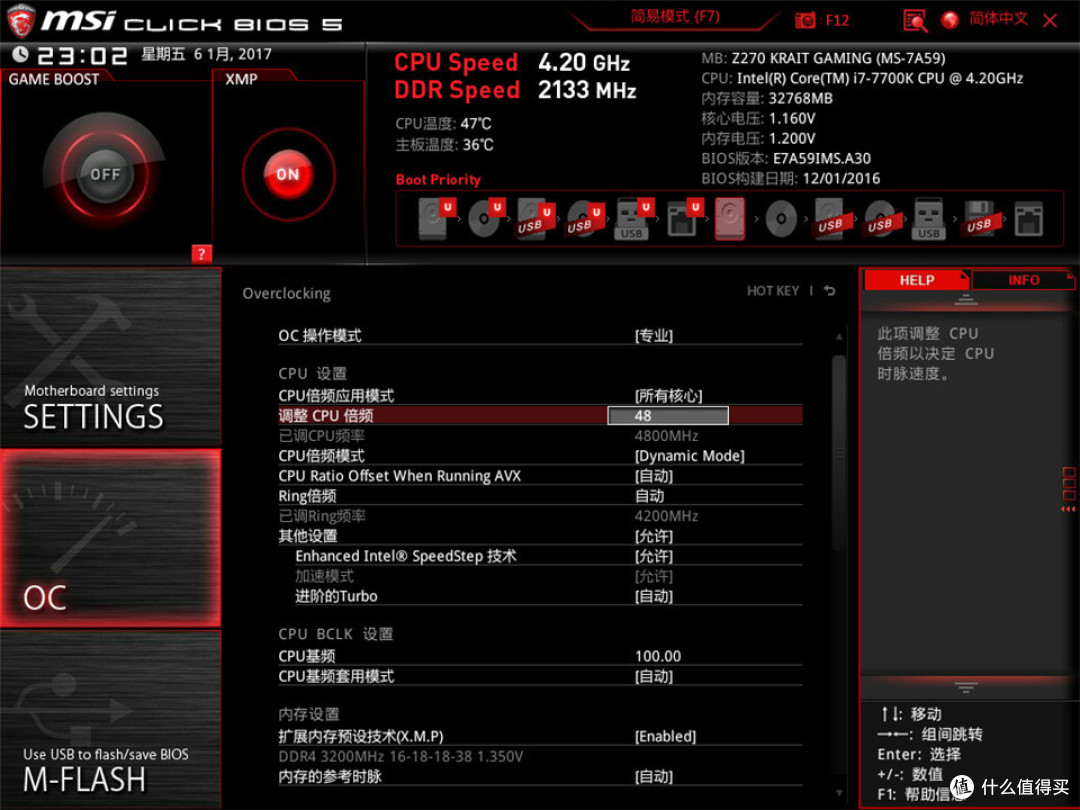Screen dimensions: 1080x810
Task: Open the BIOS search magnifier icon
Action: tap(915, 21)
